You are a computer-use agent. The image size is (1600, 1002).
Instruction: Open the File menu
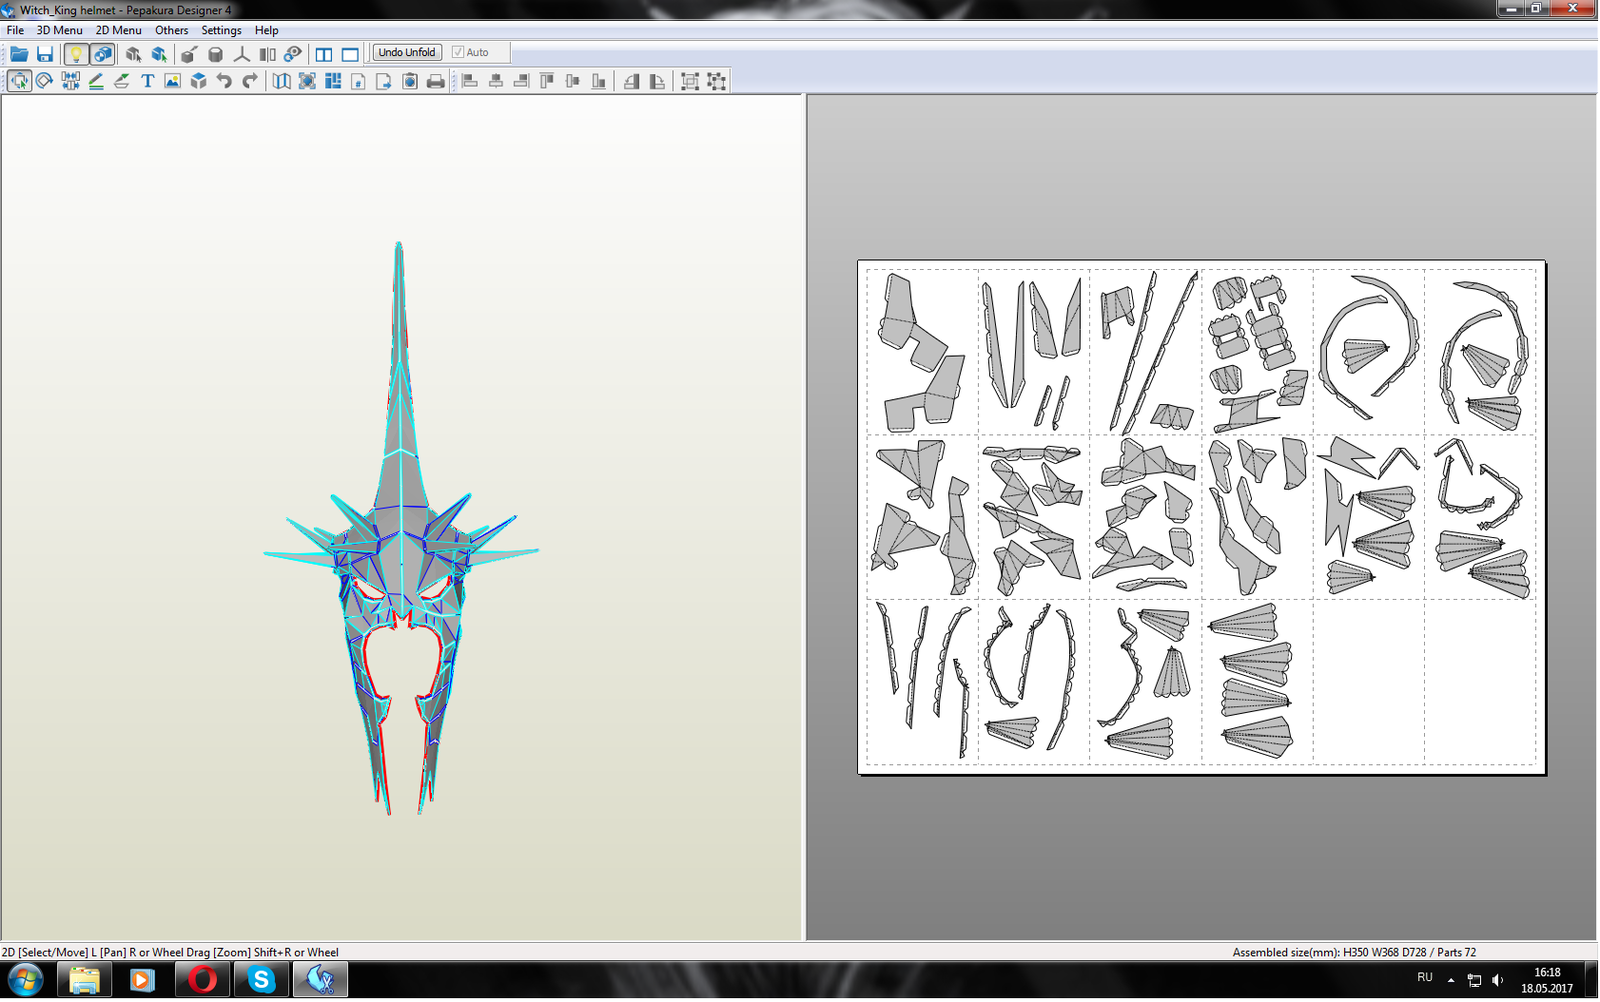tap(15, 30)
